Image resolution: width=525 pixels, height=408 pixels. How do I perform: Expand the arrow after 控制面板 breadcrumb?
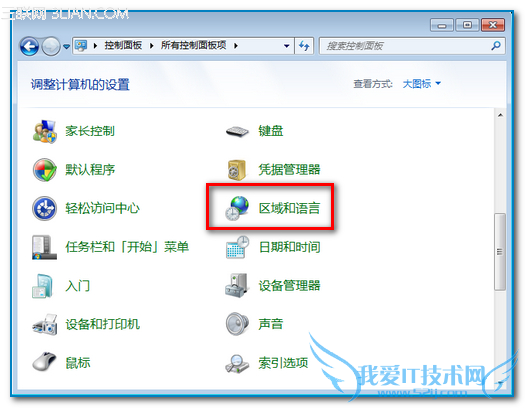(x=152, y=46)
